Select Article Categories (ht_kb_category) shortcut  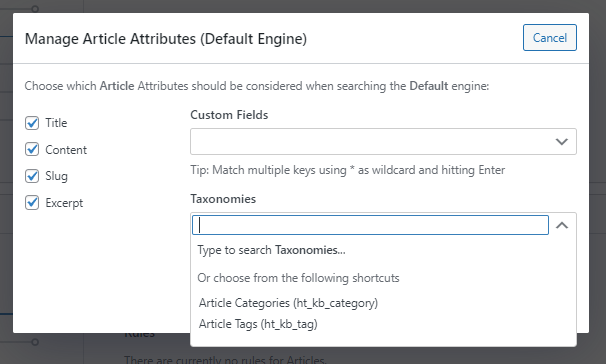[288, 303]
